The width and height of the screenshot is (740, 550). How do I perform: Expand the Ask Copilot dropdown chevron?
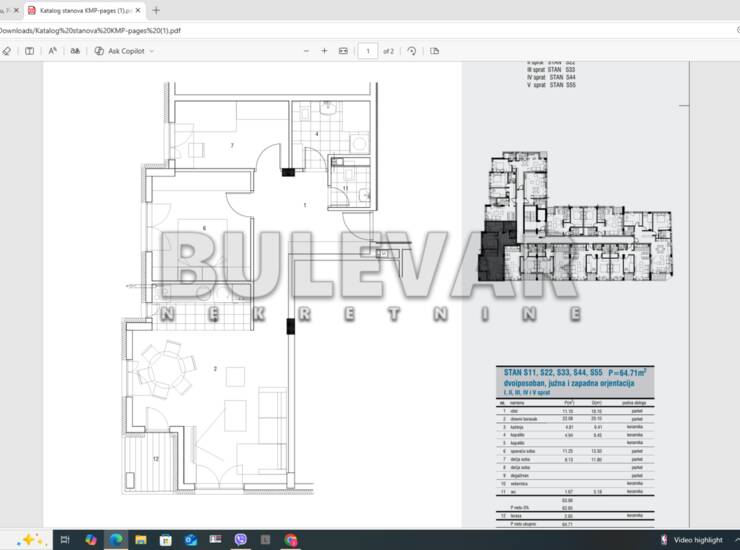pos(152,50)
